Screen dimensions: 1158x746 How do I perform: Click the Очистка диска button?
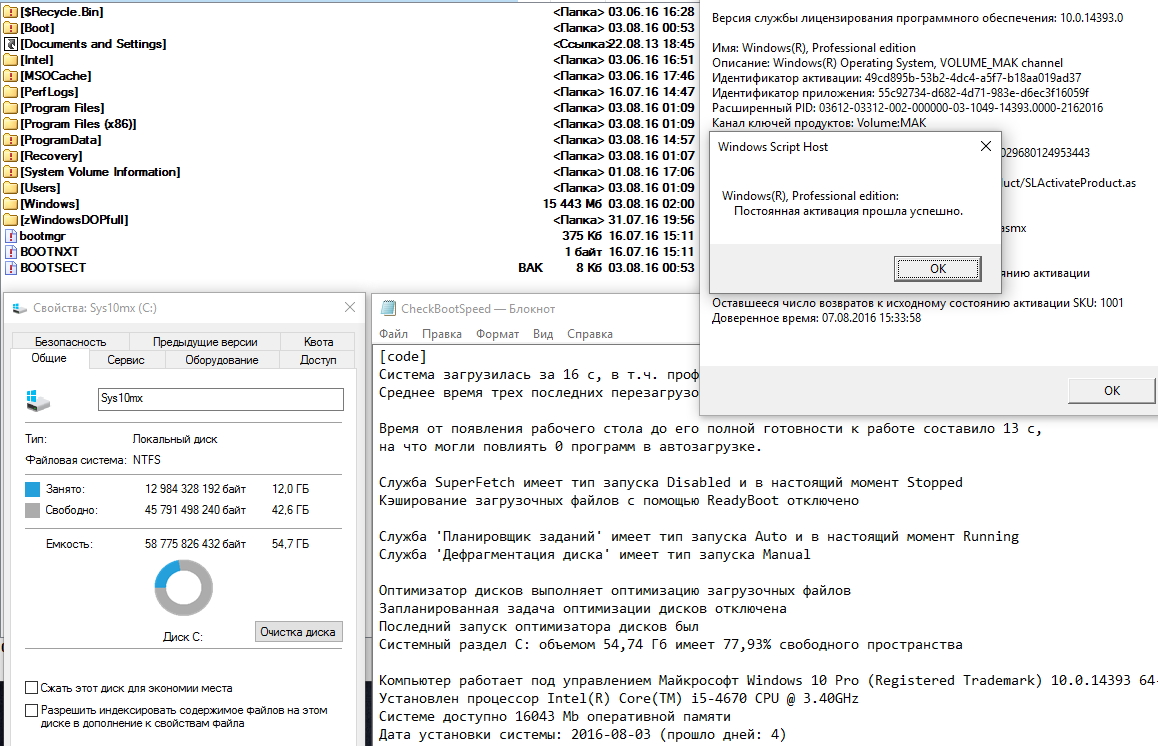[x=298, y=632]
